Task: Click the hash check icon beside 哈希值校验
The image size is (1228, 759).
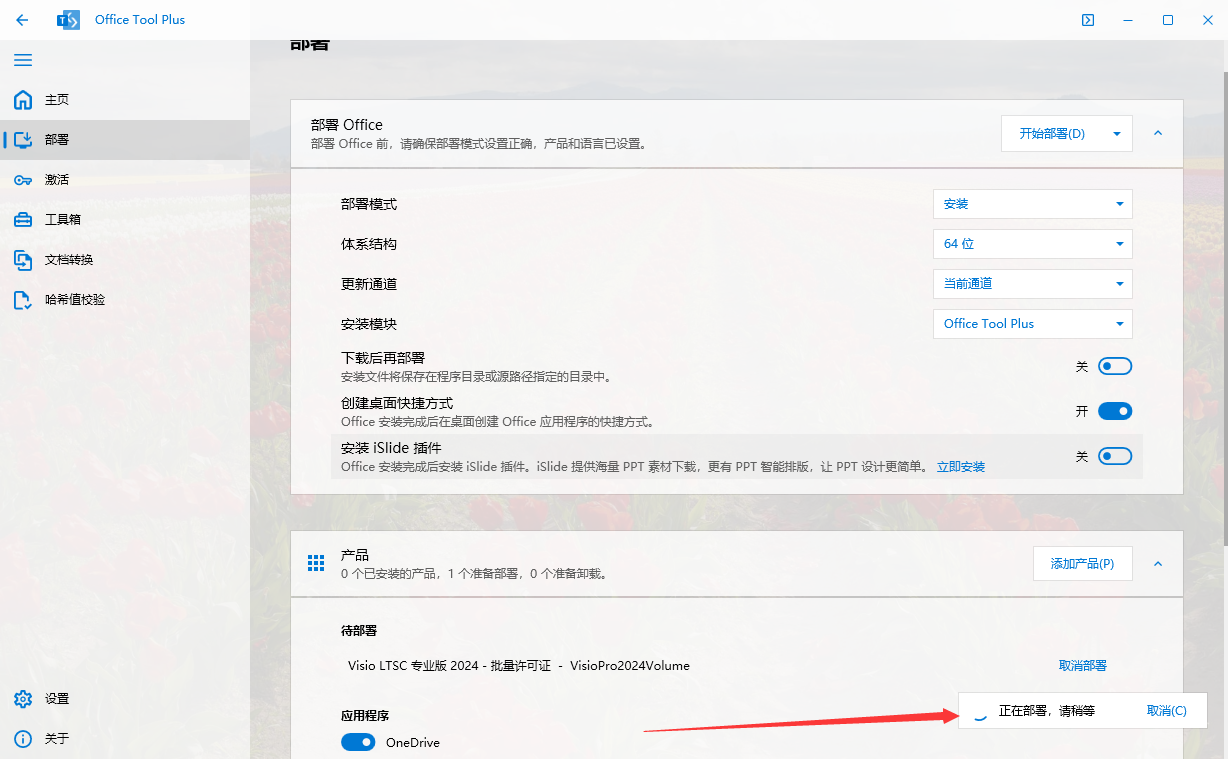Action: [23, 300]
